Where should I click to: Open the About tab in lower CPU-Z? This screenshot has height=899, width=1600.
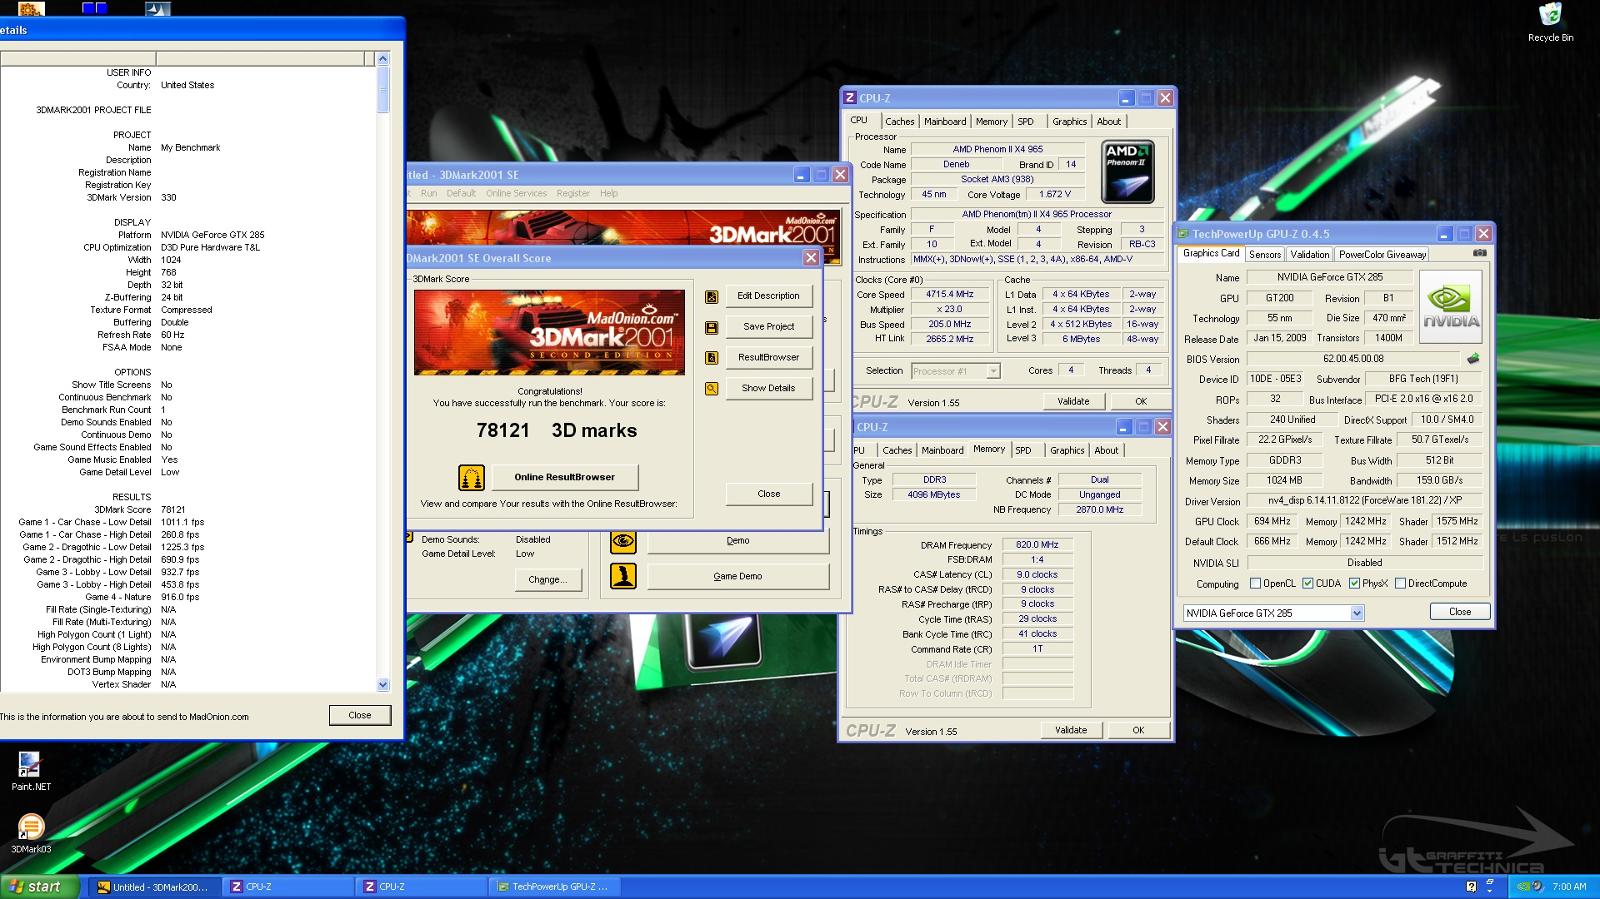(x=1106, y=451)
